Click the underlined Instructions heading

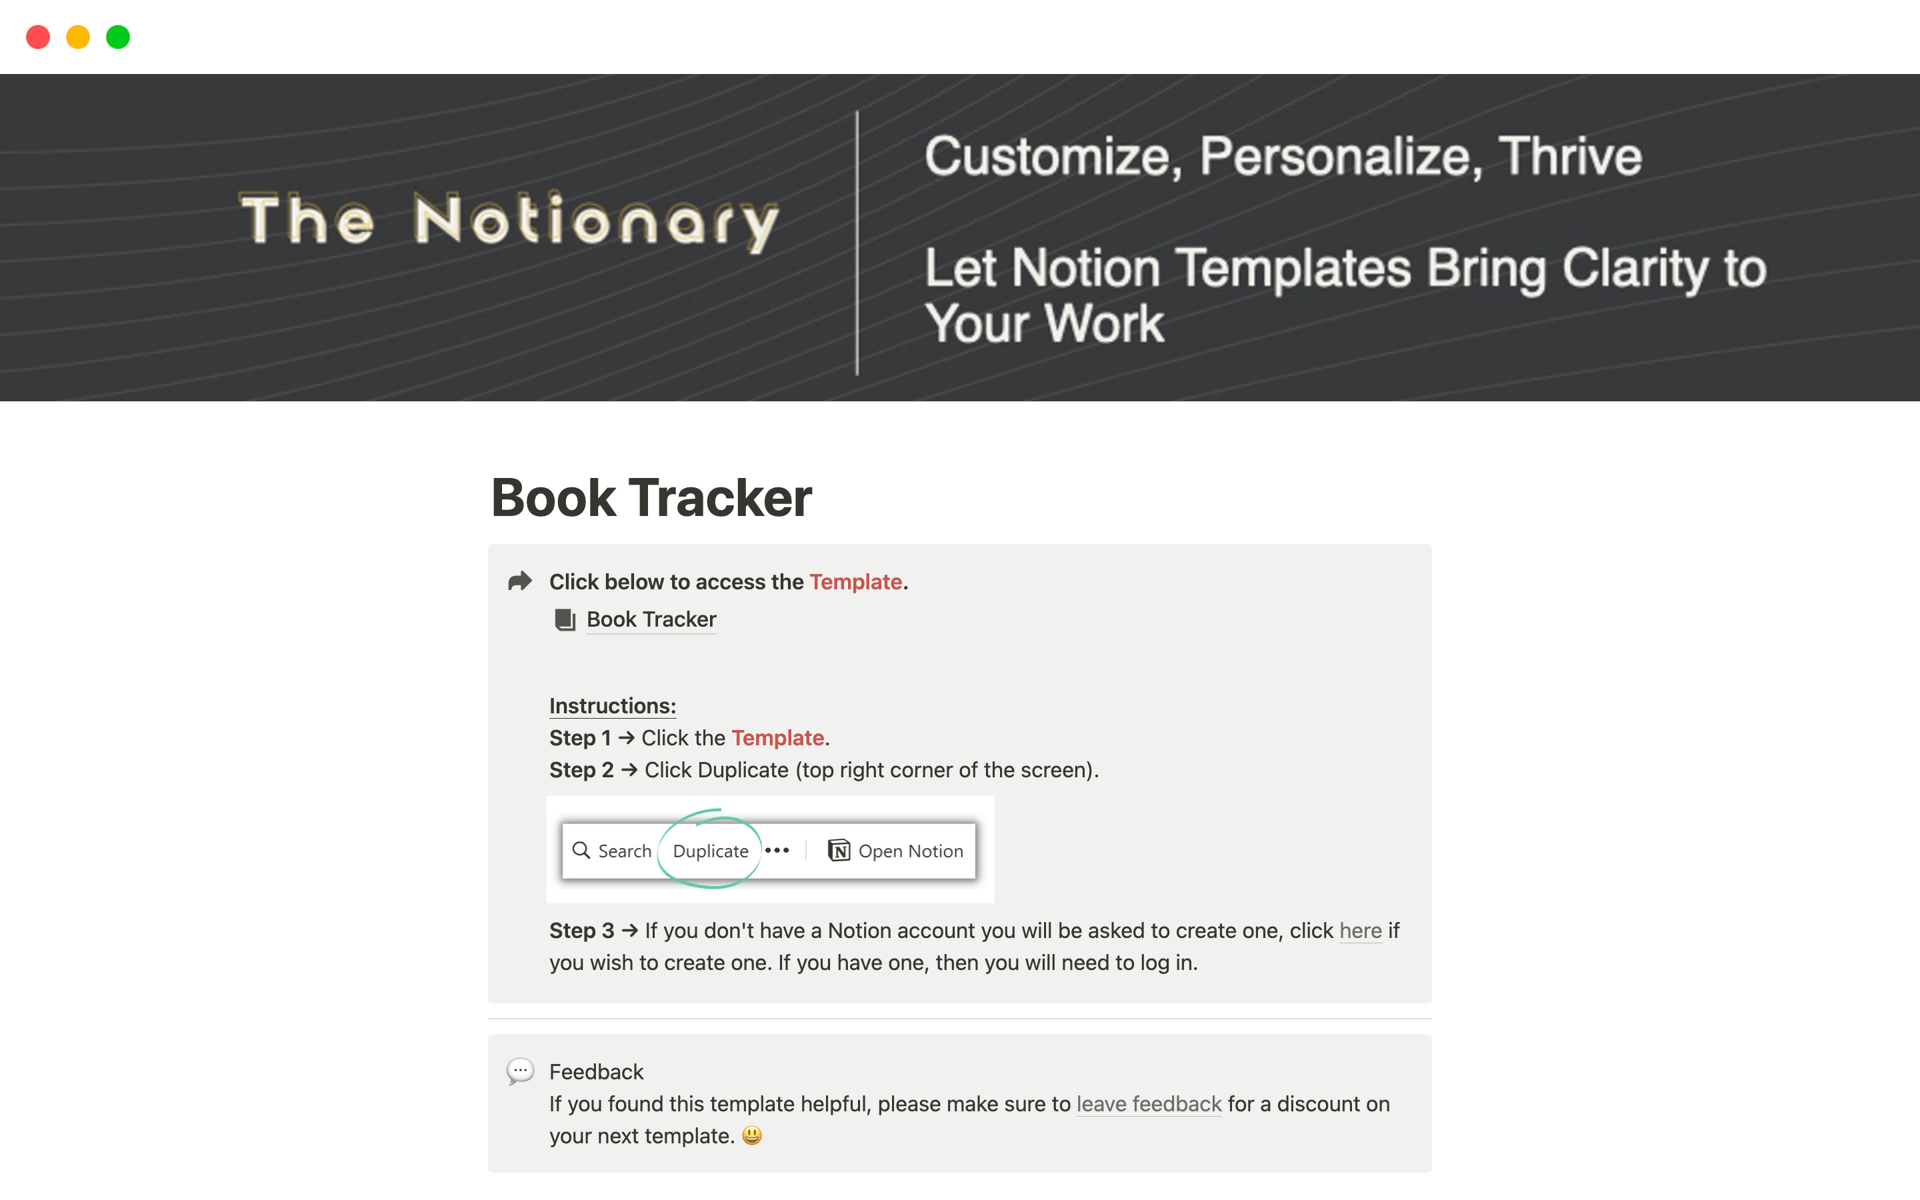(612, 706)
